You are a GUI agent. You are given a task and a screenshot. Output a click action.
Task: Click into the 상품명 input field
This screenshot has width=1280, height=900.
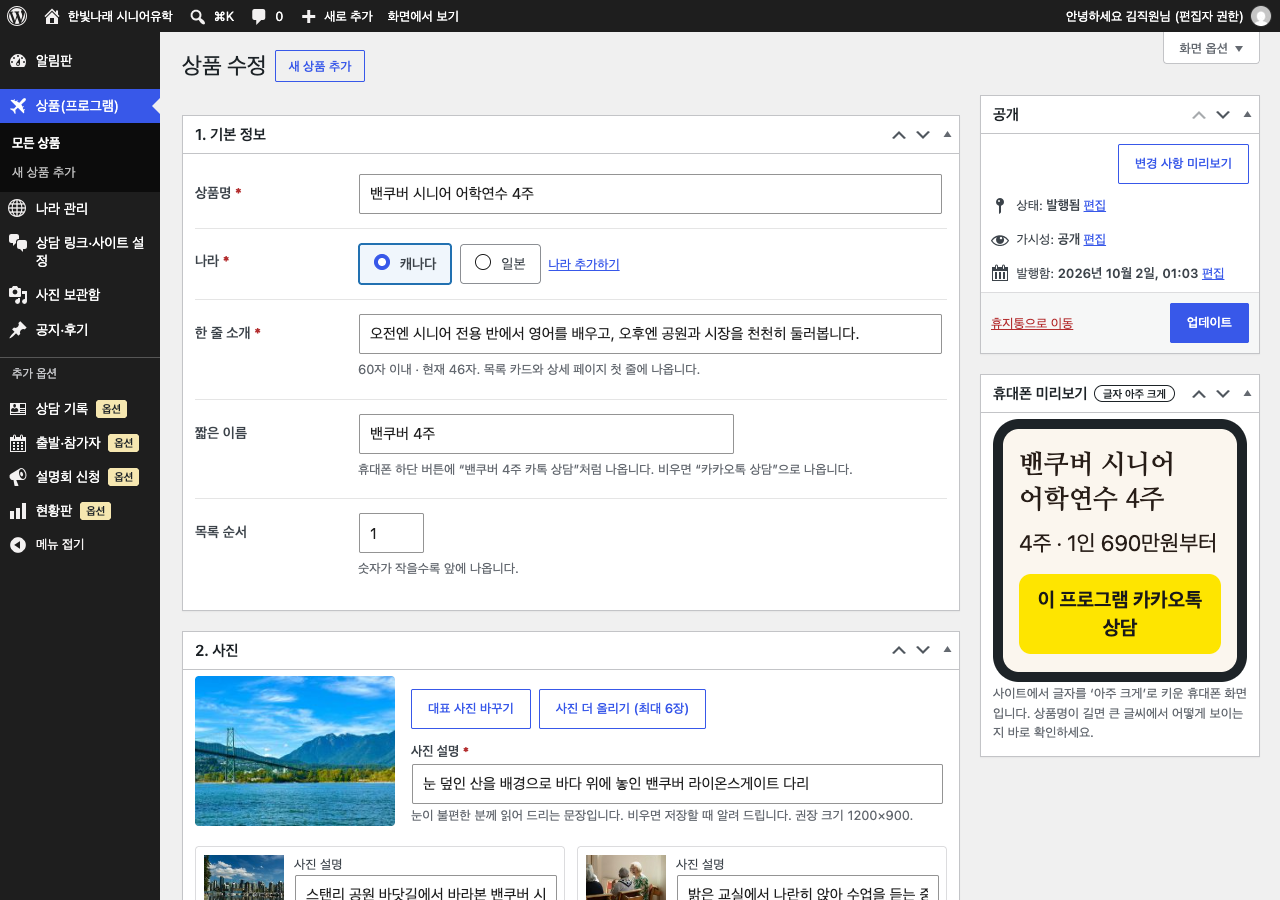(x=650, y=194)
